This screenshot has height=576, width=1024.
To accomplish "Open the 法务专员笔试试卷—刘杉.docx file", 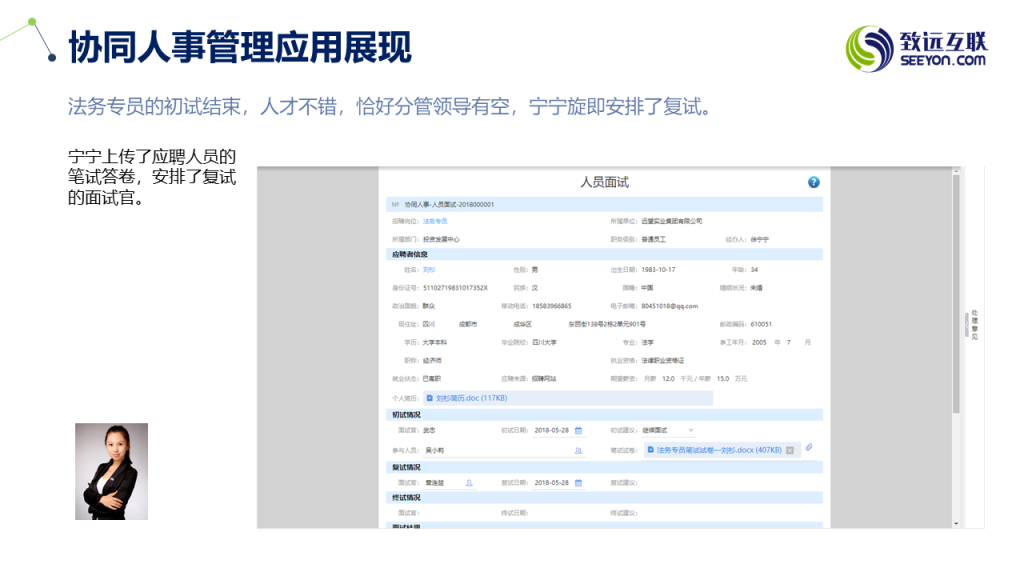I will pyautogui.click(x=717, y=451).
